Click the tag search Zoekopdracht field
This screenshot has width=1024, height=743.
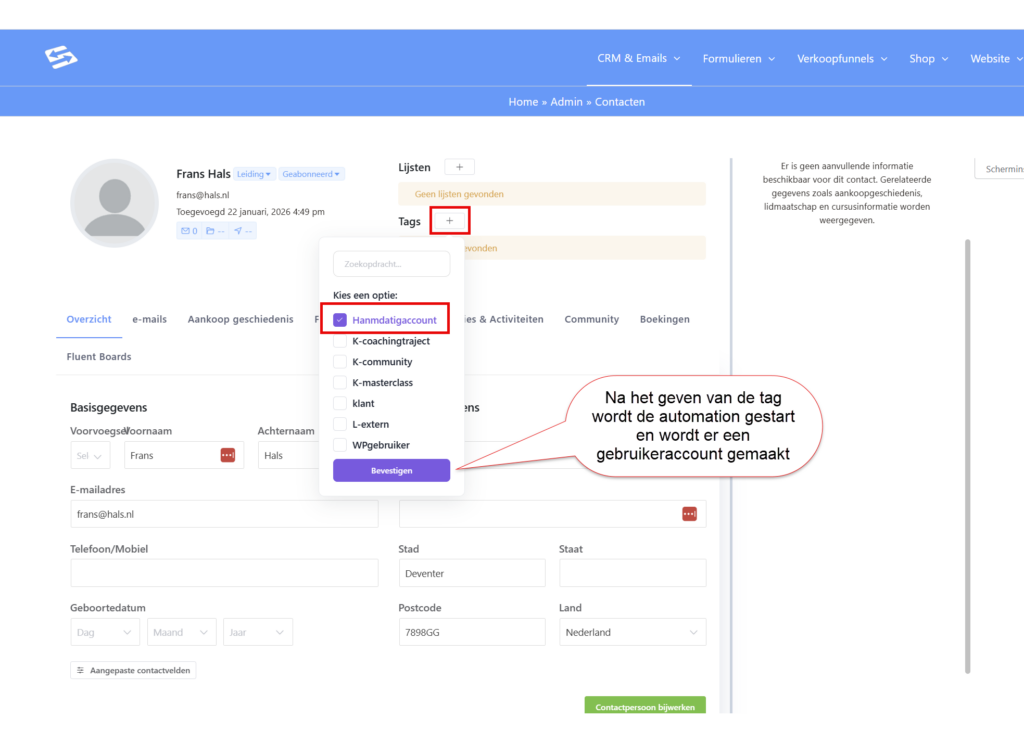[391, 264]
